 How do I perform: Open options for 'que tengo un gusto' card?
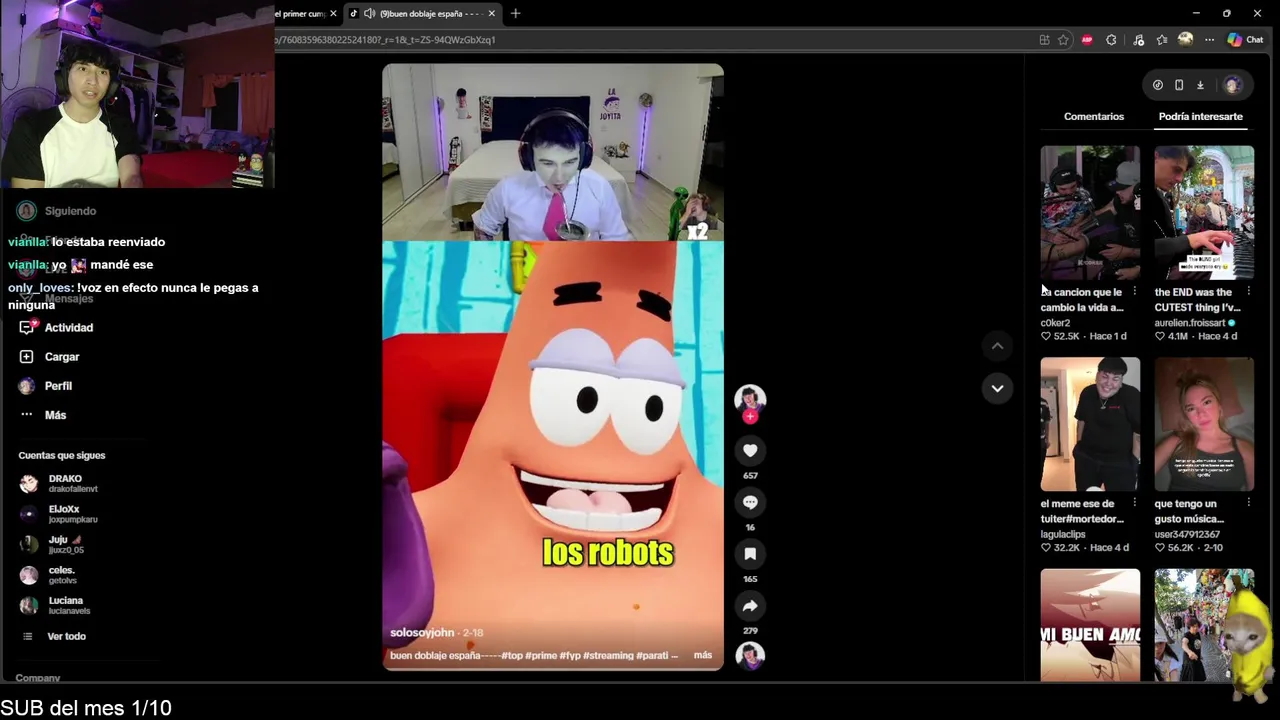pyautogui.click(x=1248, y=503)
